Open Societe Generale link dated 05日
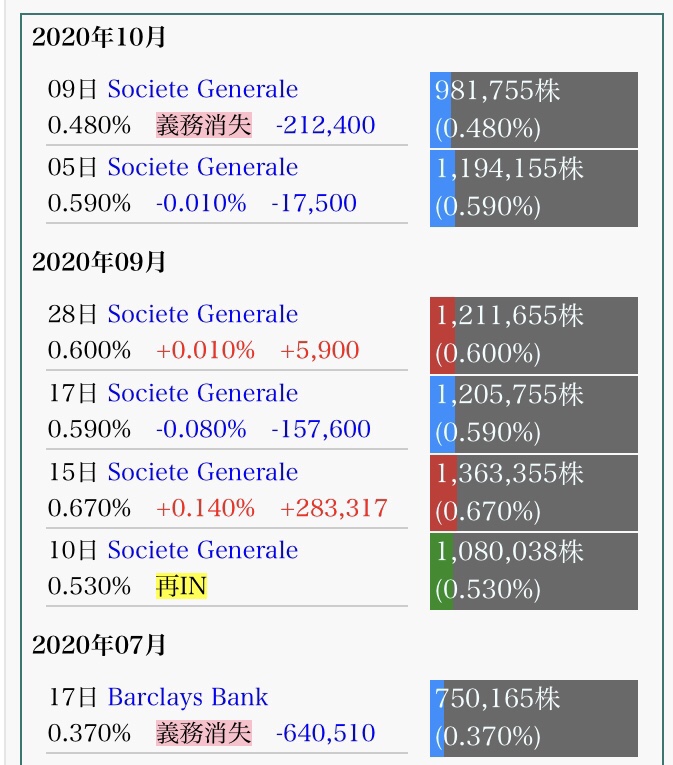 click(x=203, y=167)
